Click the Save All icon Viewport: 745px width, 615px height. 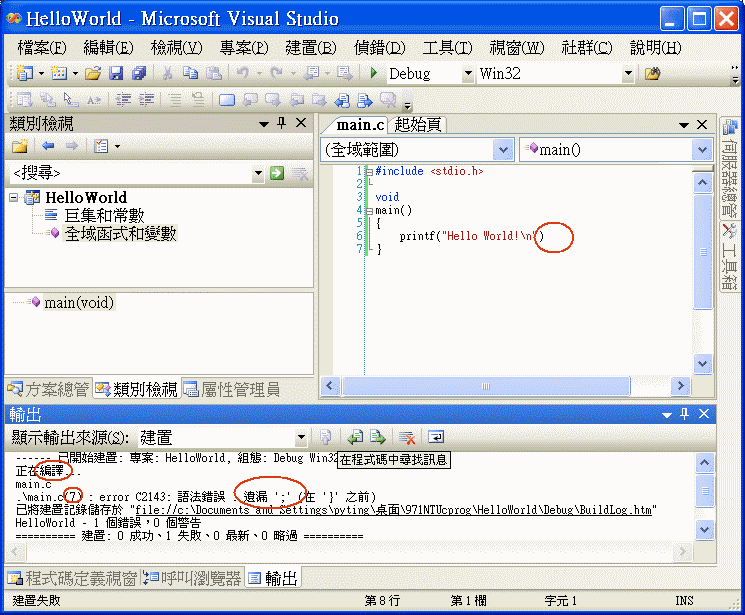pos(139,73)
